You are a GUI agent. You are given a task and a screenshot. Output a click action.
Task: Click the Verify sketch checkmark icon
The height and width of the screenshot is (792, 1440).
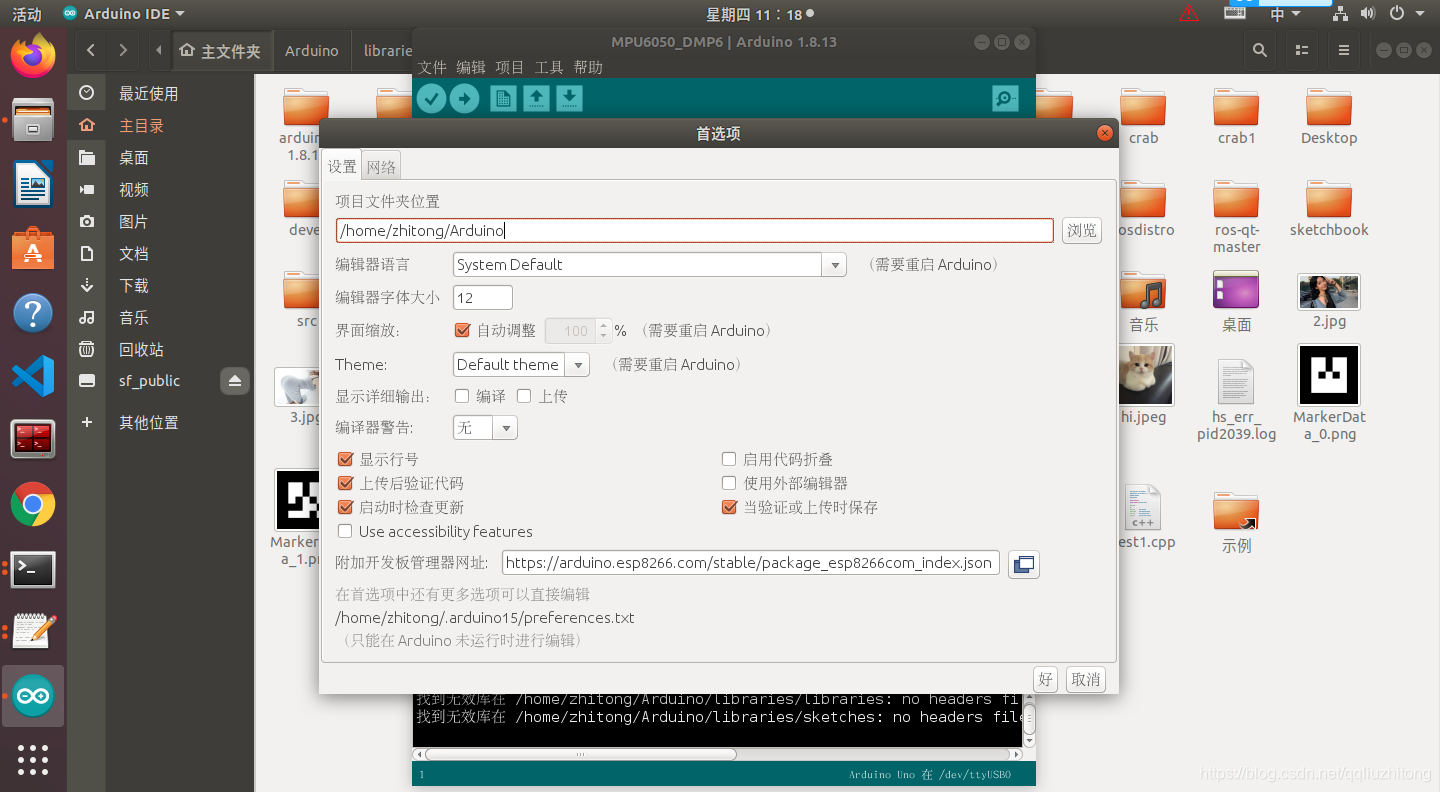[431, 98]
